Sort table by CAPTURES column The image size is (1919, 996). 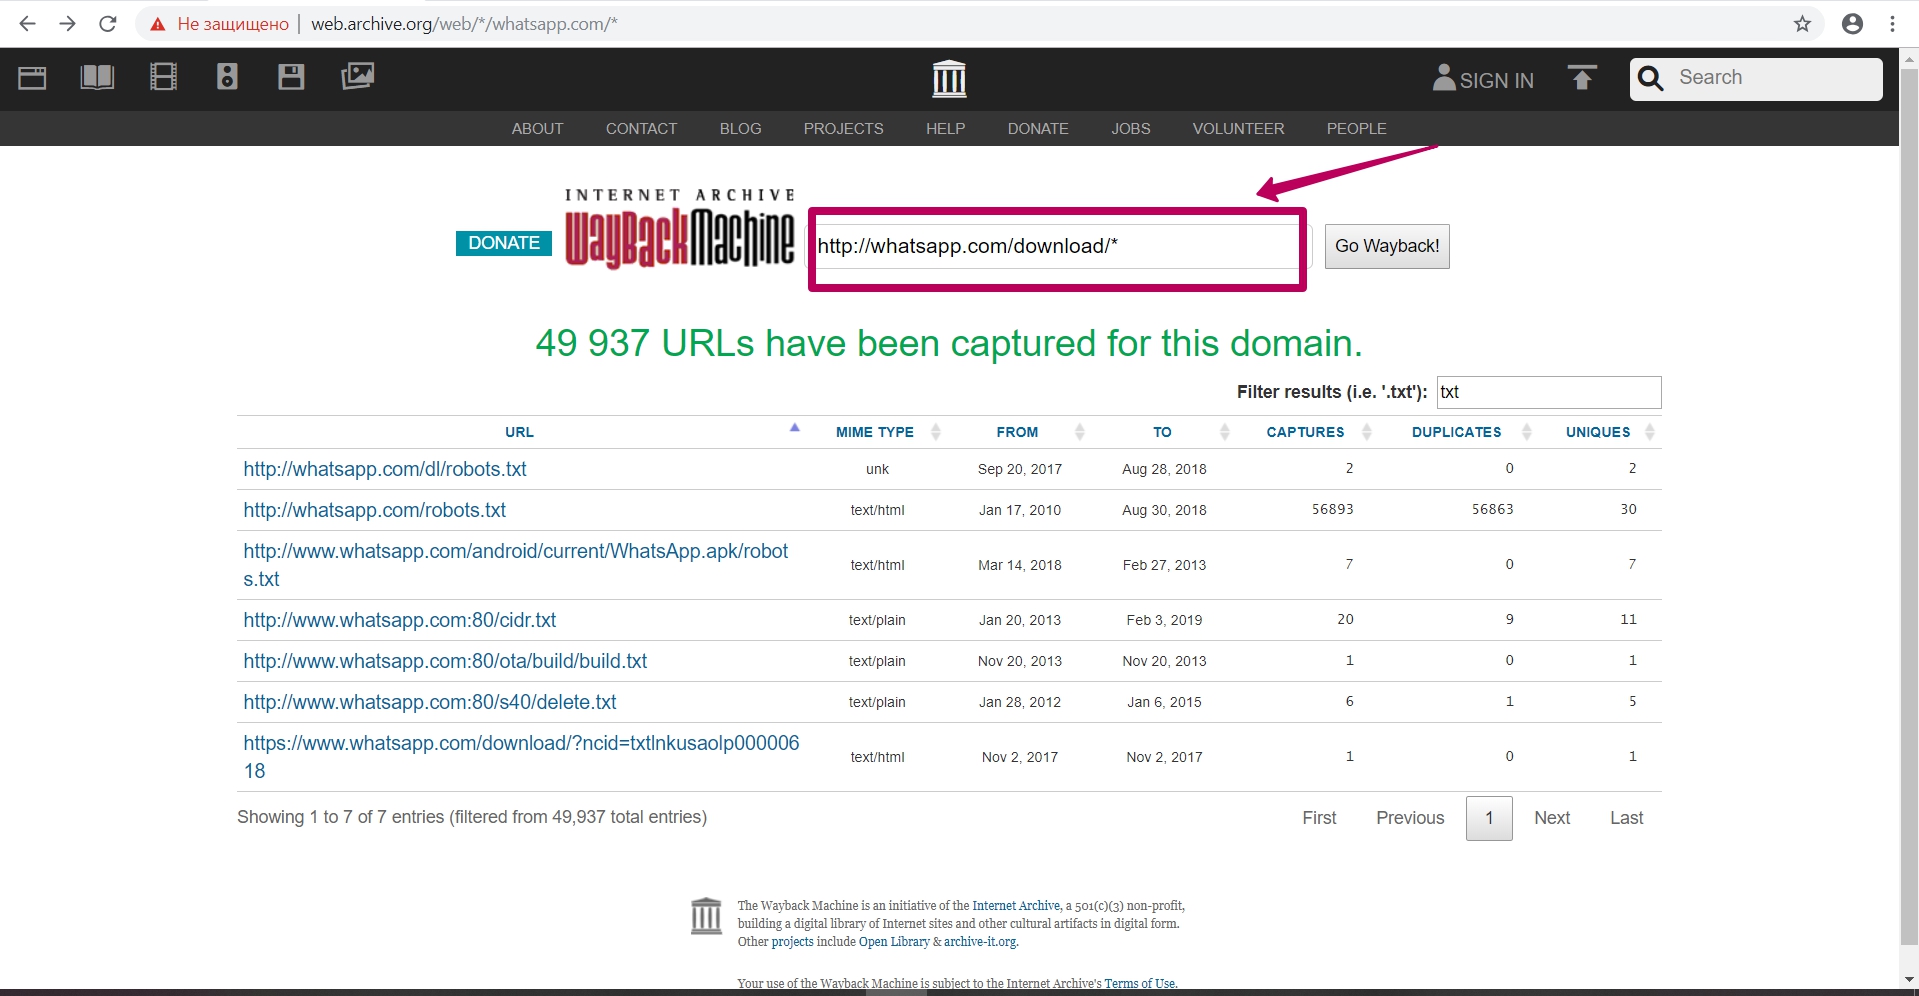click(1305, 432)
